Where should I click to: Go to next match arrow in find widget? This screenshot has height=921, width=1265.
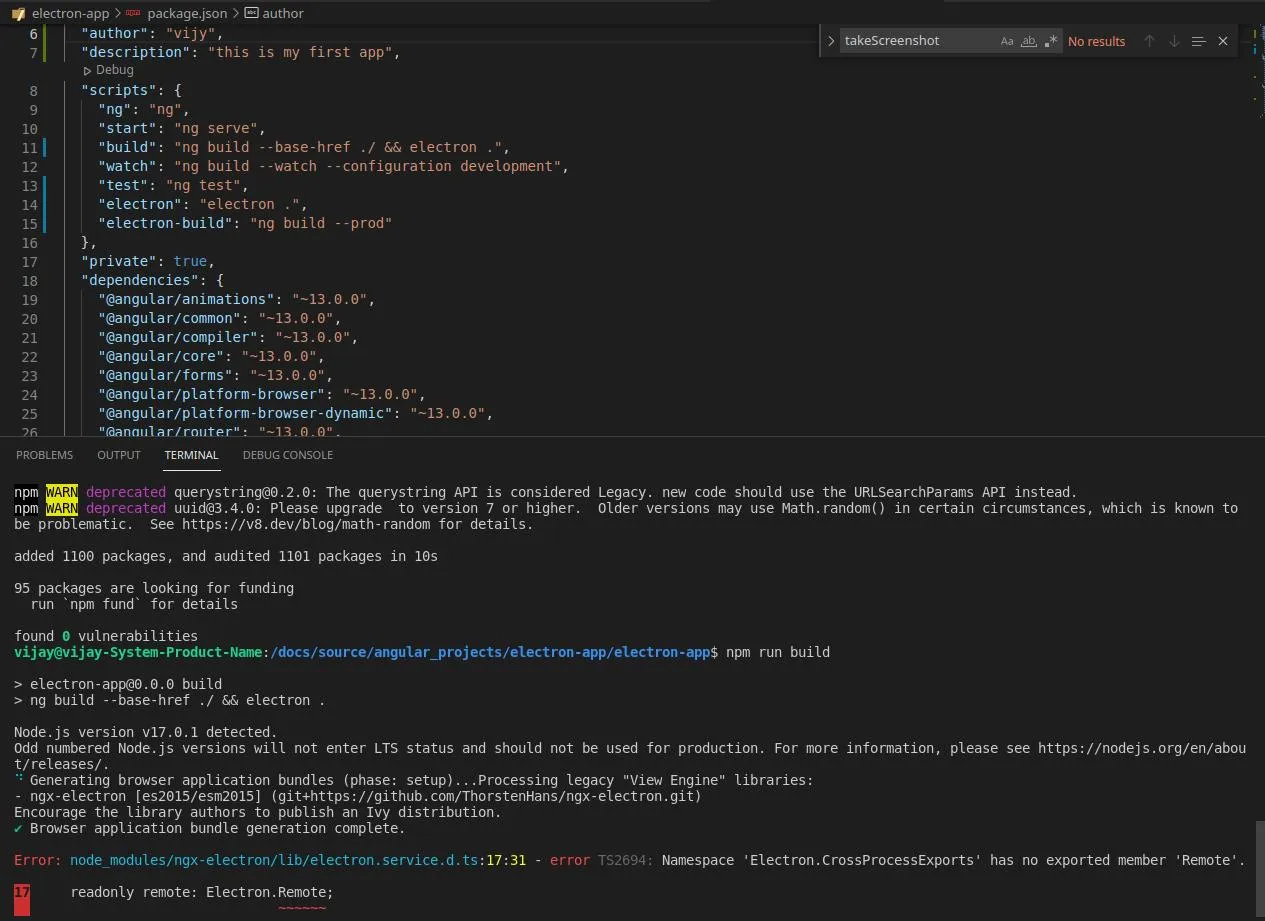1174,41
